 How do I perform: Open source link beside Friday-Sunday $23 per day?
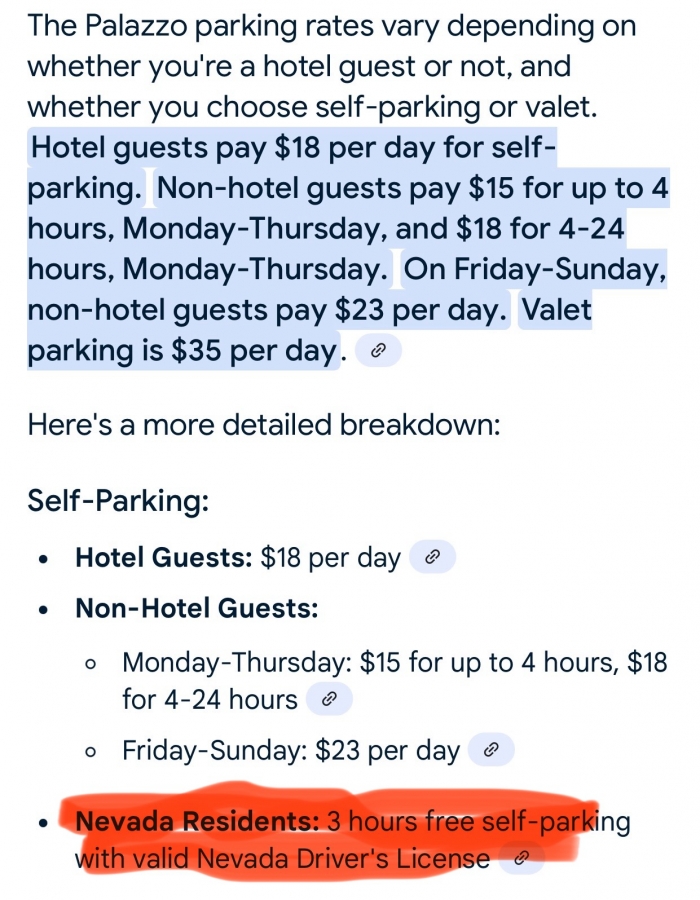pos(491,750)
